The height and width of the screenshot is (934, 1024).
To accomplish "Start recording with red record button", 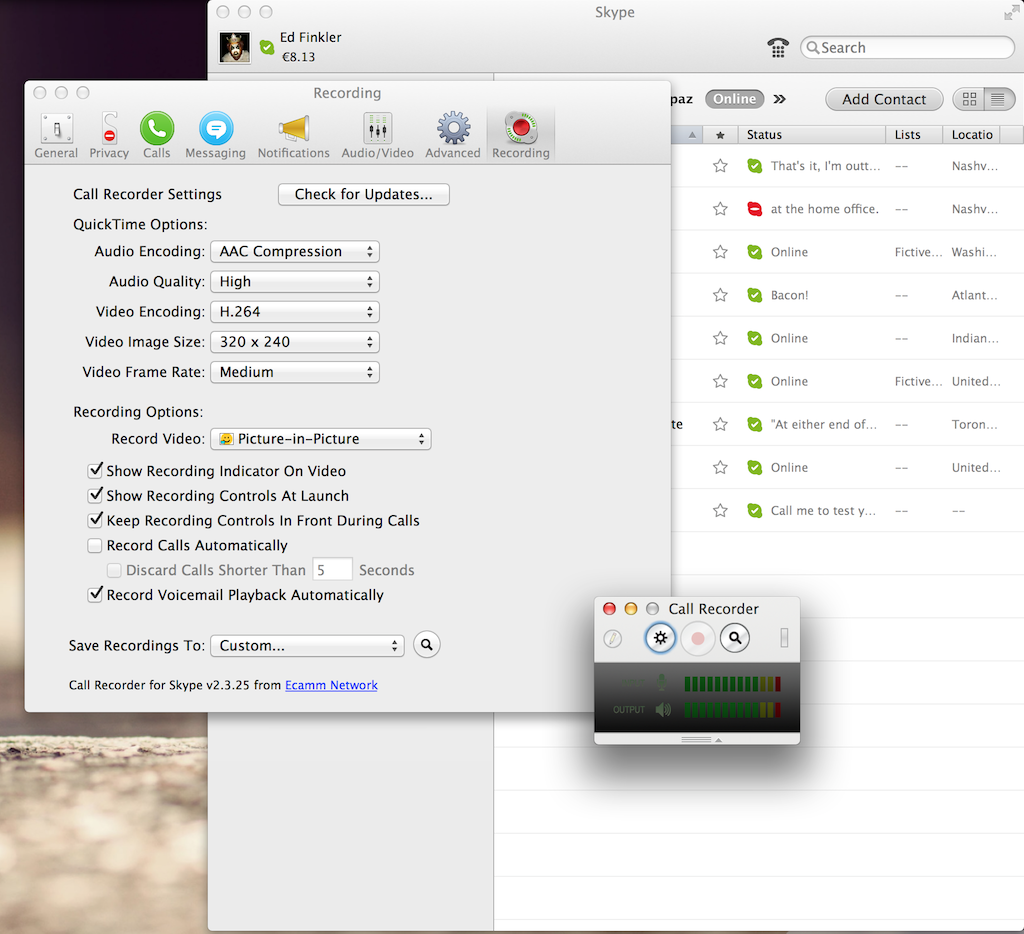I will [697, 637].
